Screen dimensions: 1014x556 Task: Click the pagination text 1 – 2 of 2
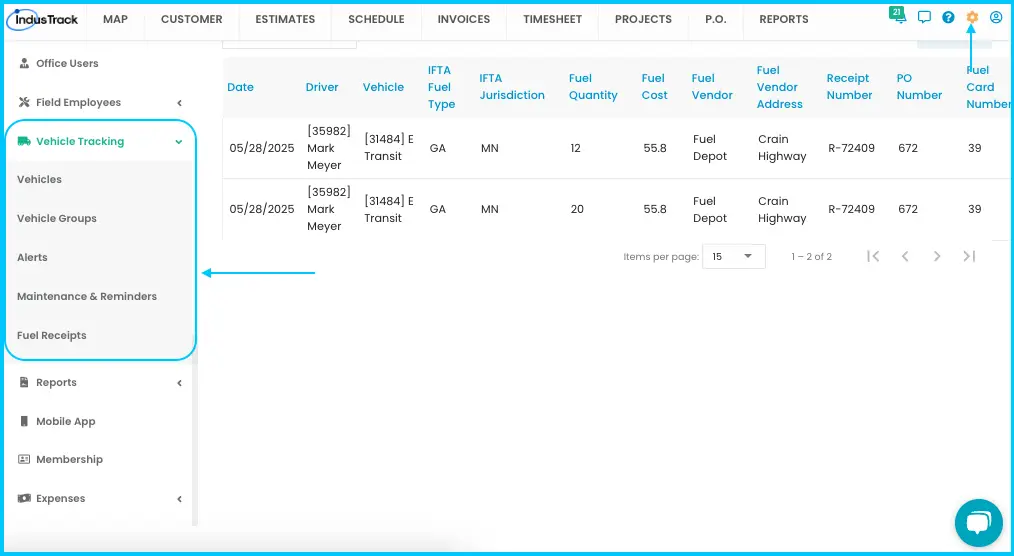[811, 257]
